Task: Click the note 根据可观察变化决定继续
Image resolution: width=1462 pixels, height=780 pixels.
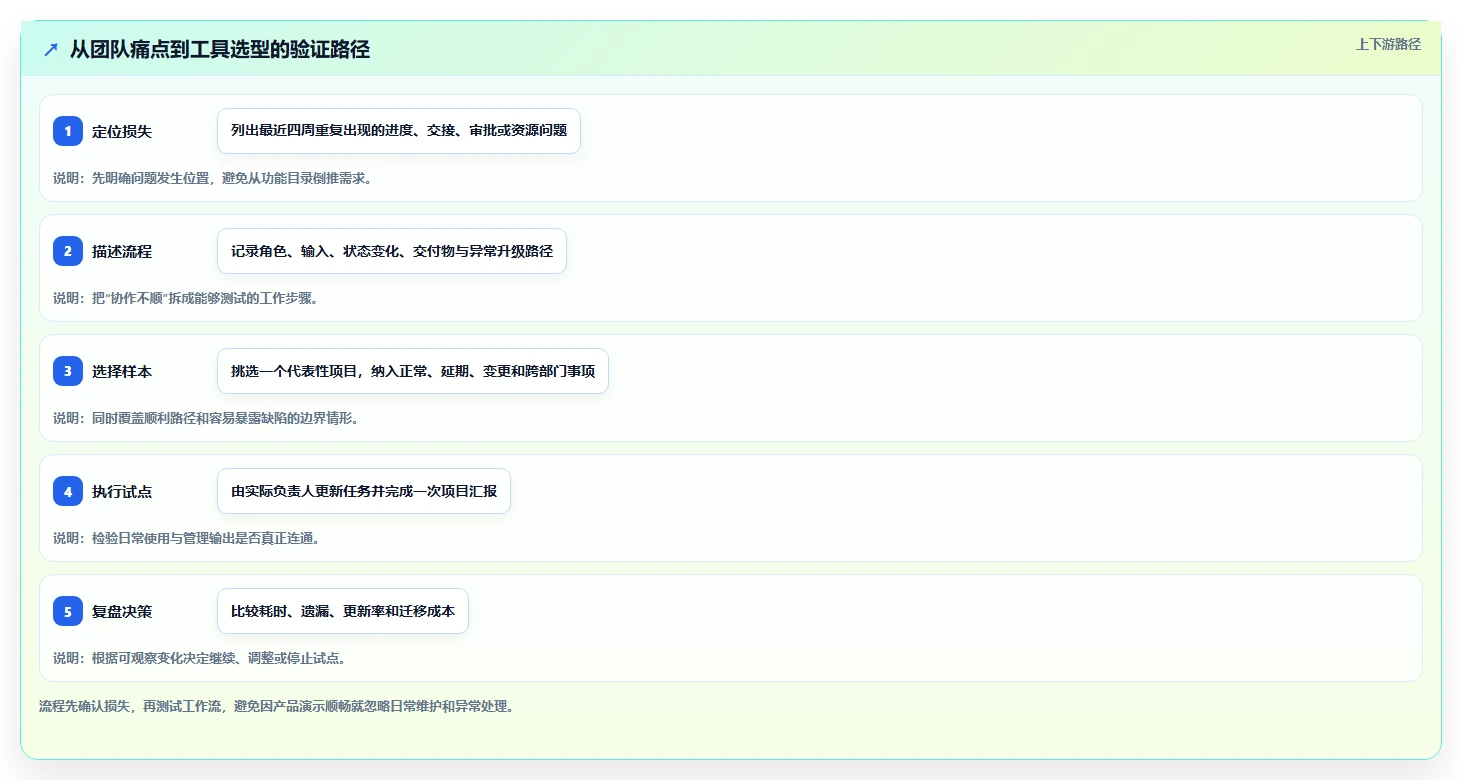Action: click(200, 658)
